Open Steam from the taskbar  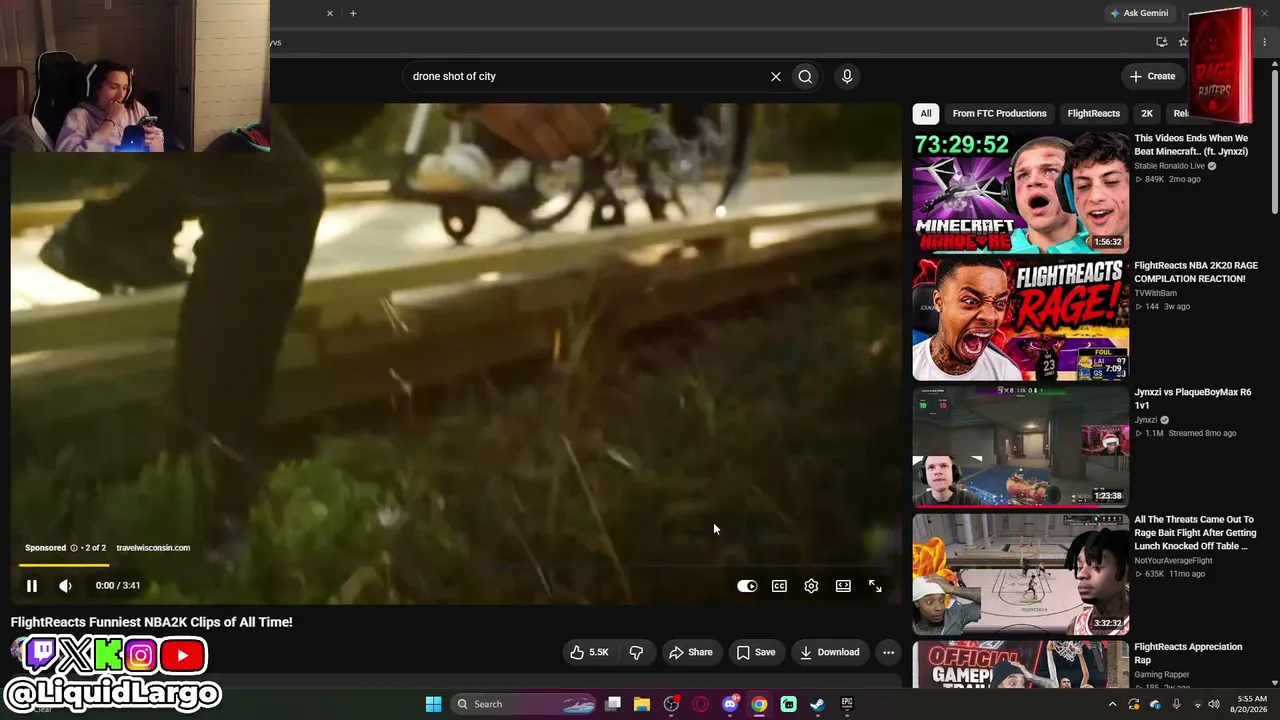[817, 704]
